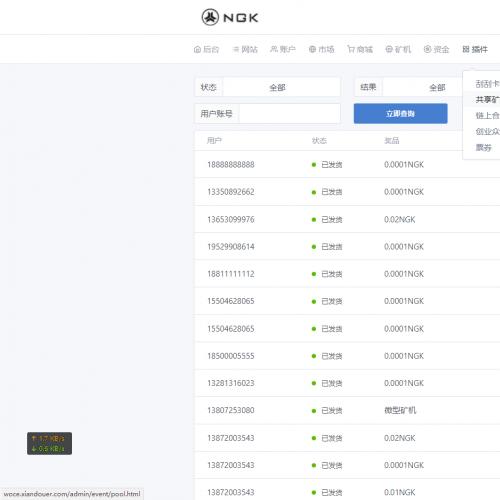Click 0.0001NGK prize for user 13281316023
This screenshot has width=500, height=500.
pos(404,383)
